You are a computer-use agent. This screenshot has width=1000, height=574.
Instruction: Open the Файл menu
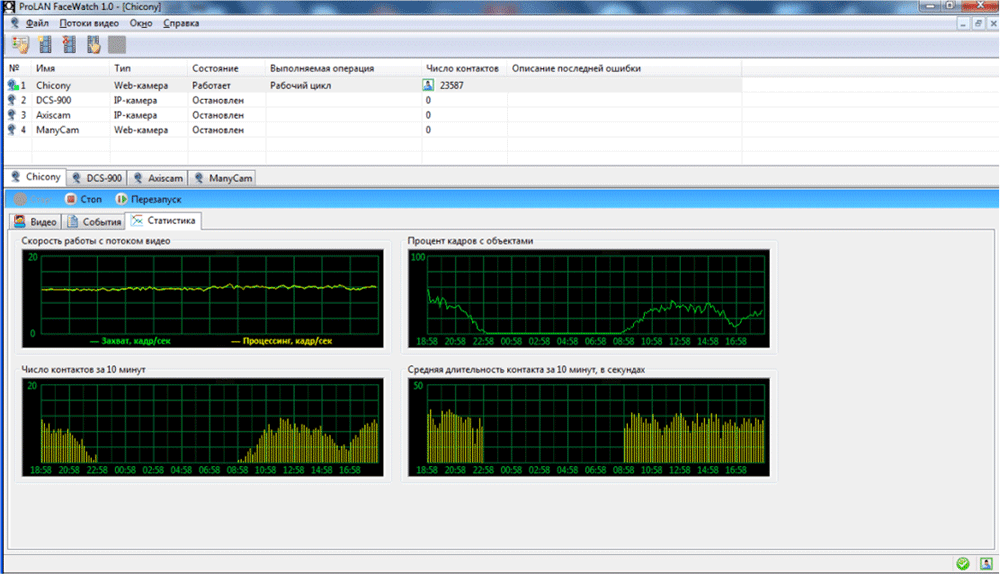[x=37, y=23]
